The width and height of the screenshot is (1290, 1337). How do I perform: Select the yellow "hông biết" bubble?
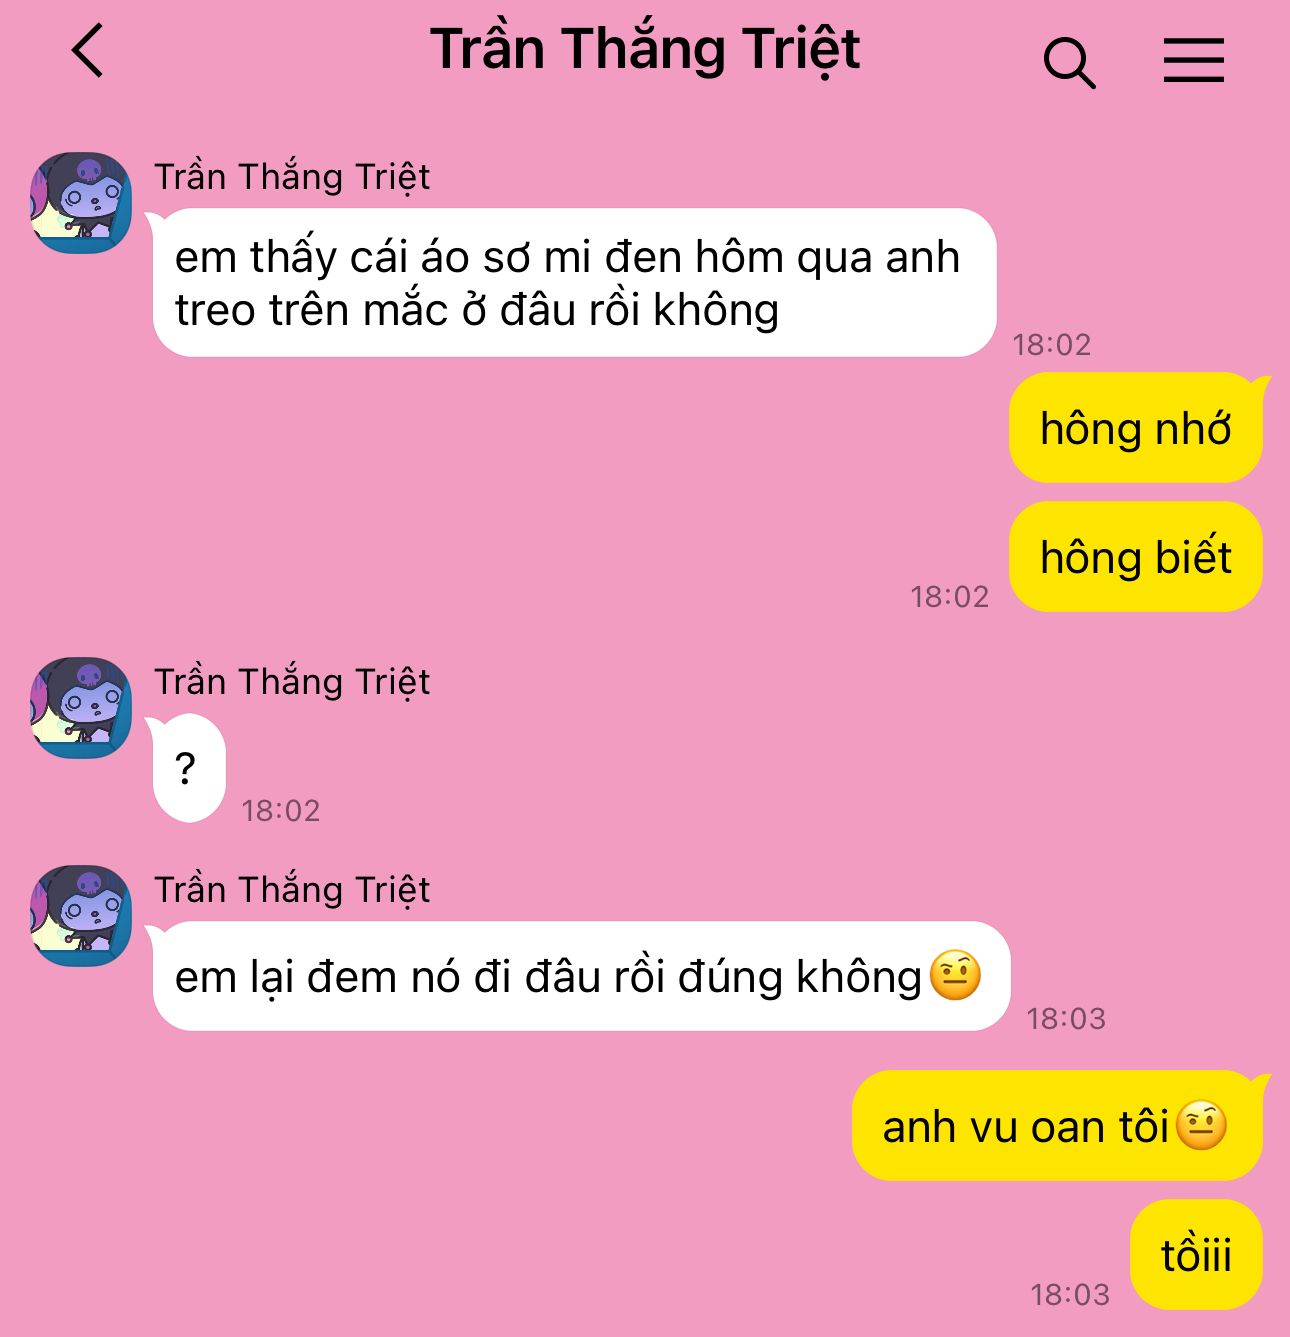(1136, 557)
